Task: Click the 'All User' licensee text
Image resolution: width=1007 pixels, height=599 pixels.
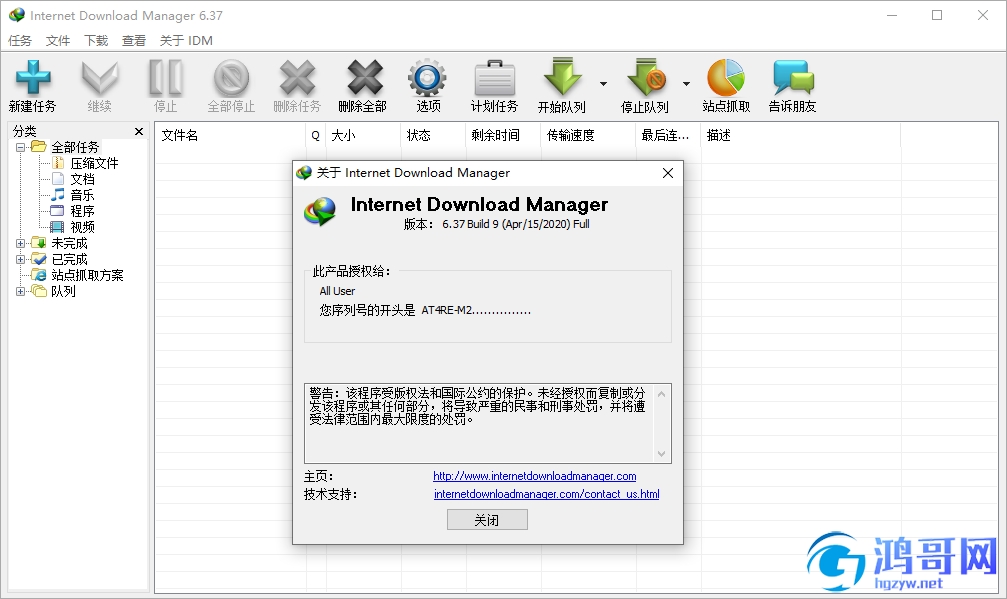Action: coord(337,291)
